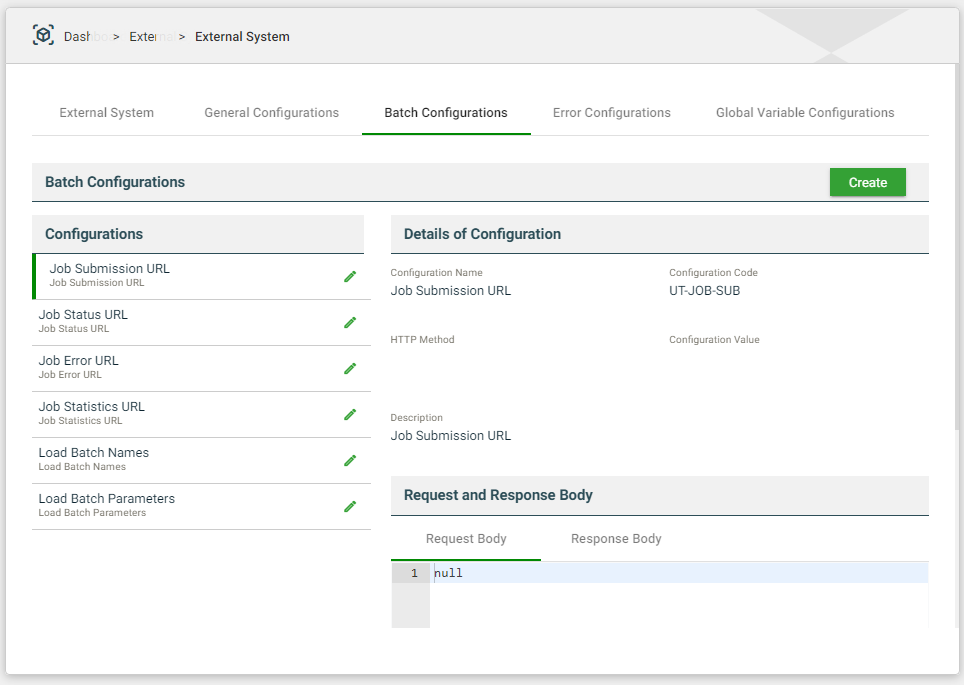
Task: Go to Global Variable Configurations tab
Action: click(x=804, y=113)
